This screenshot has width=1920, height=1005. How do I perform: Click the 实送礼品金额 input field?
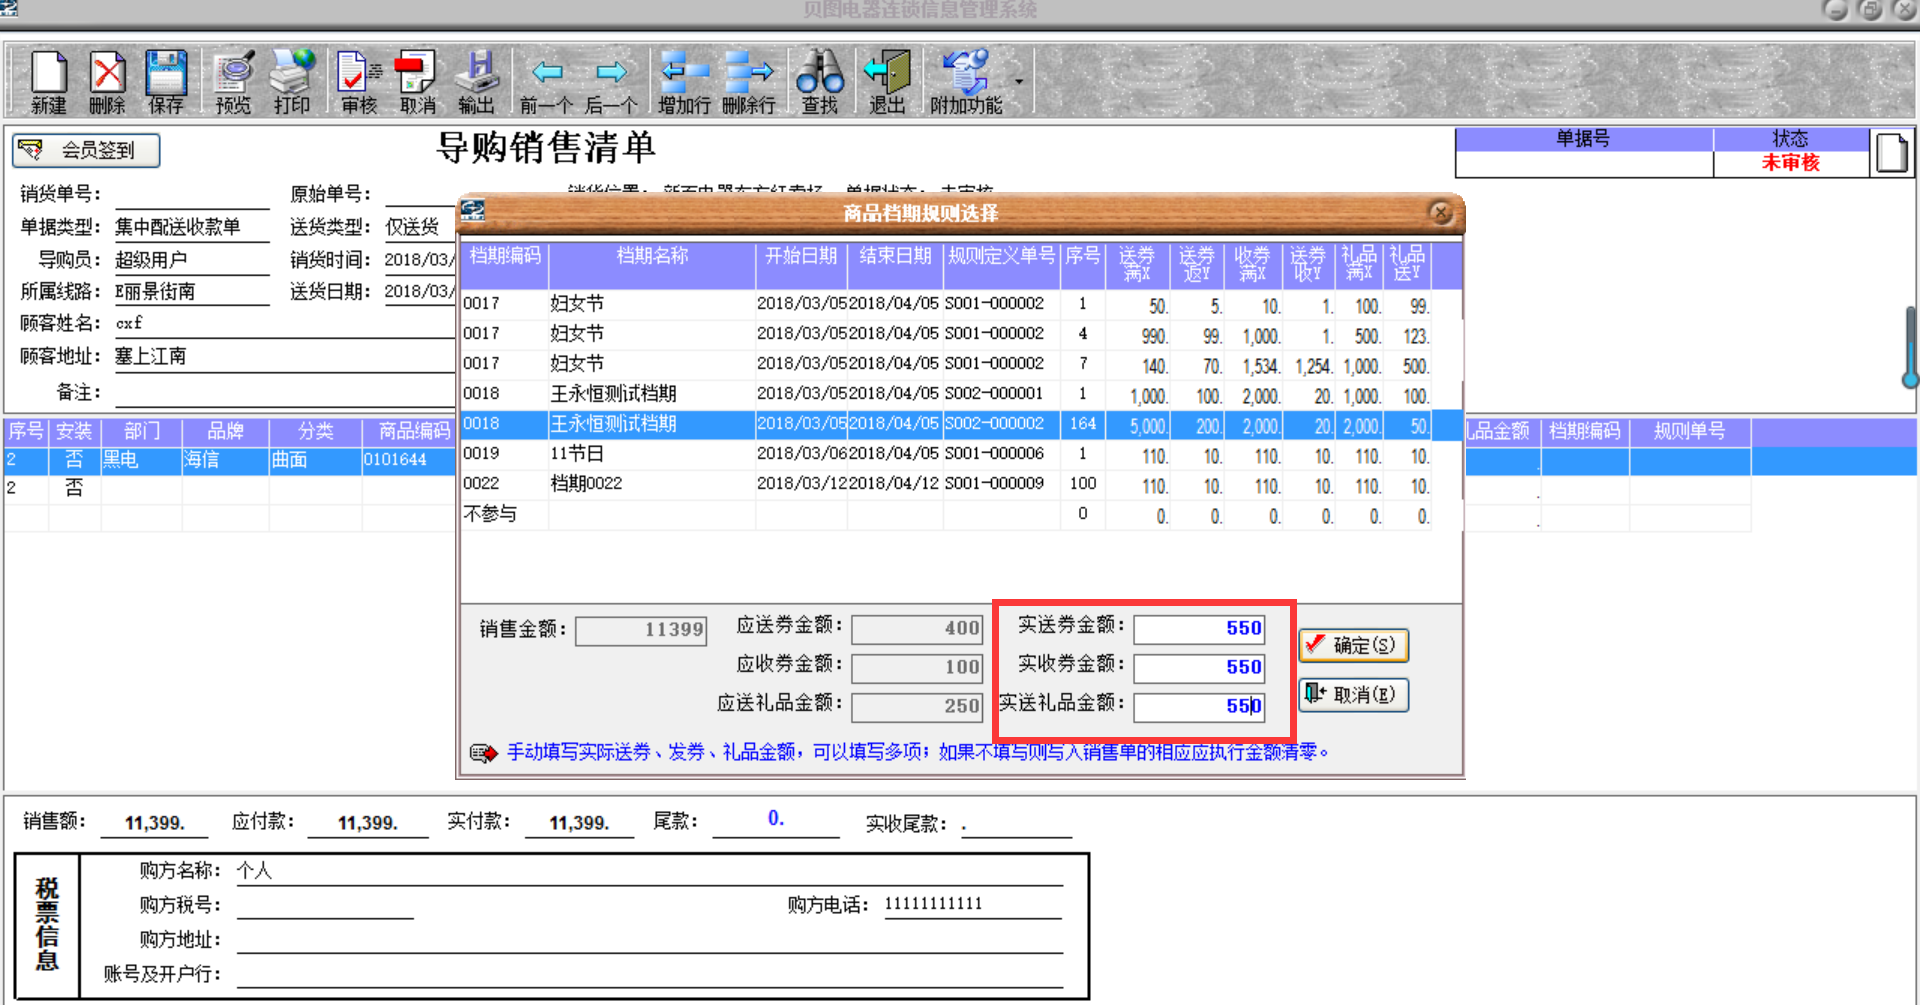click(x=1199, y=706)
